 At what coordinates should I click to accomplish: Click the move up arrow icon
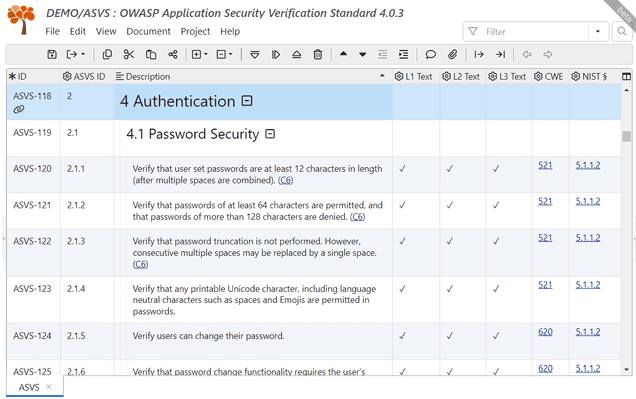[343, 54]
